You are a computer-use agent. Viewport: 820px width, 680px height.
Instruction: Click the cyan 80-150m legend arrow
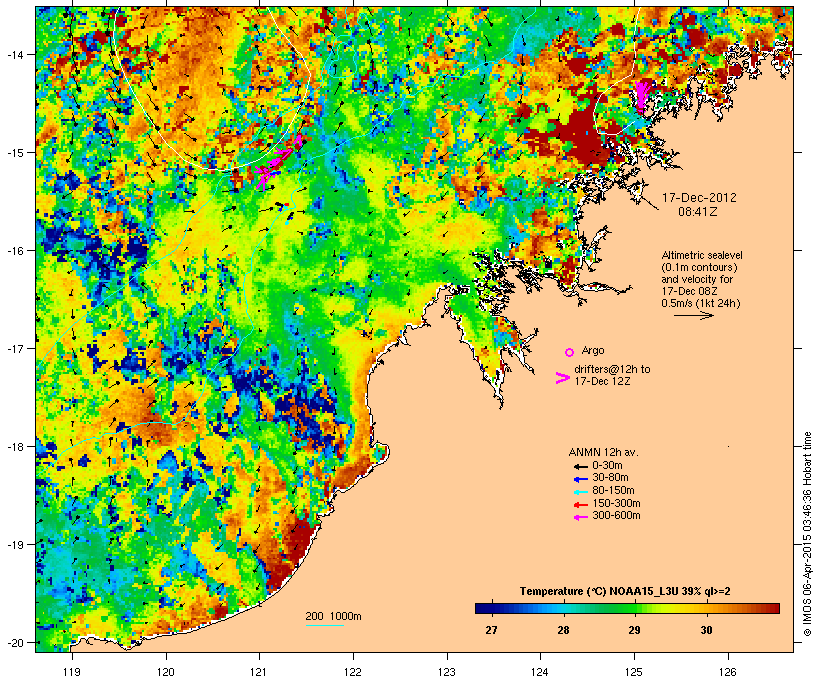pos(580,492)
